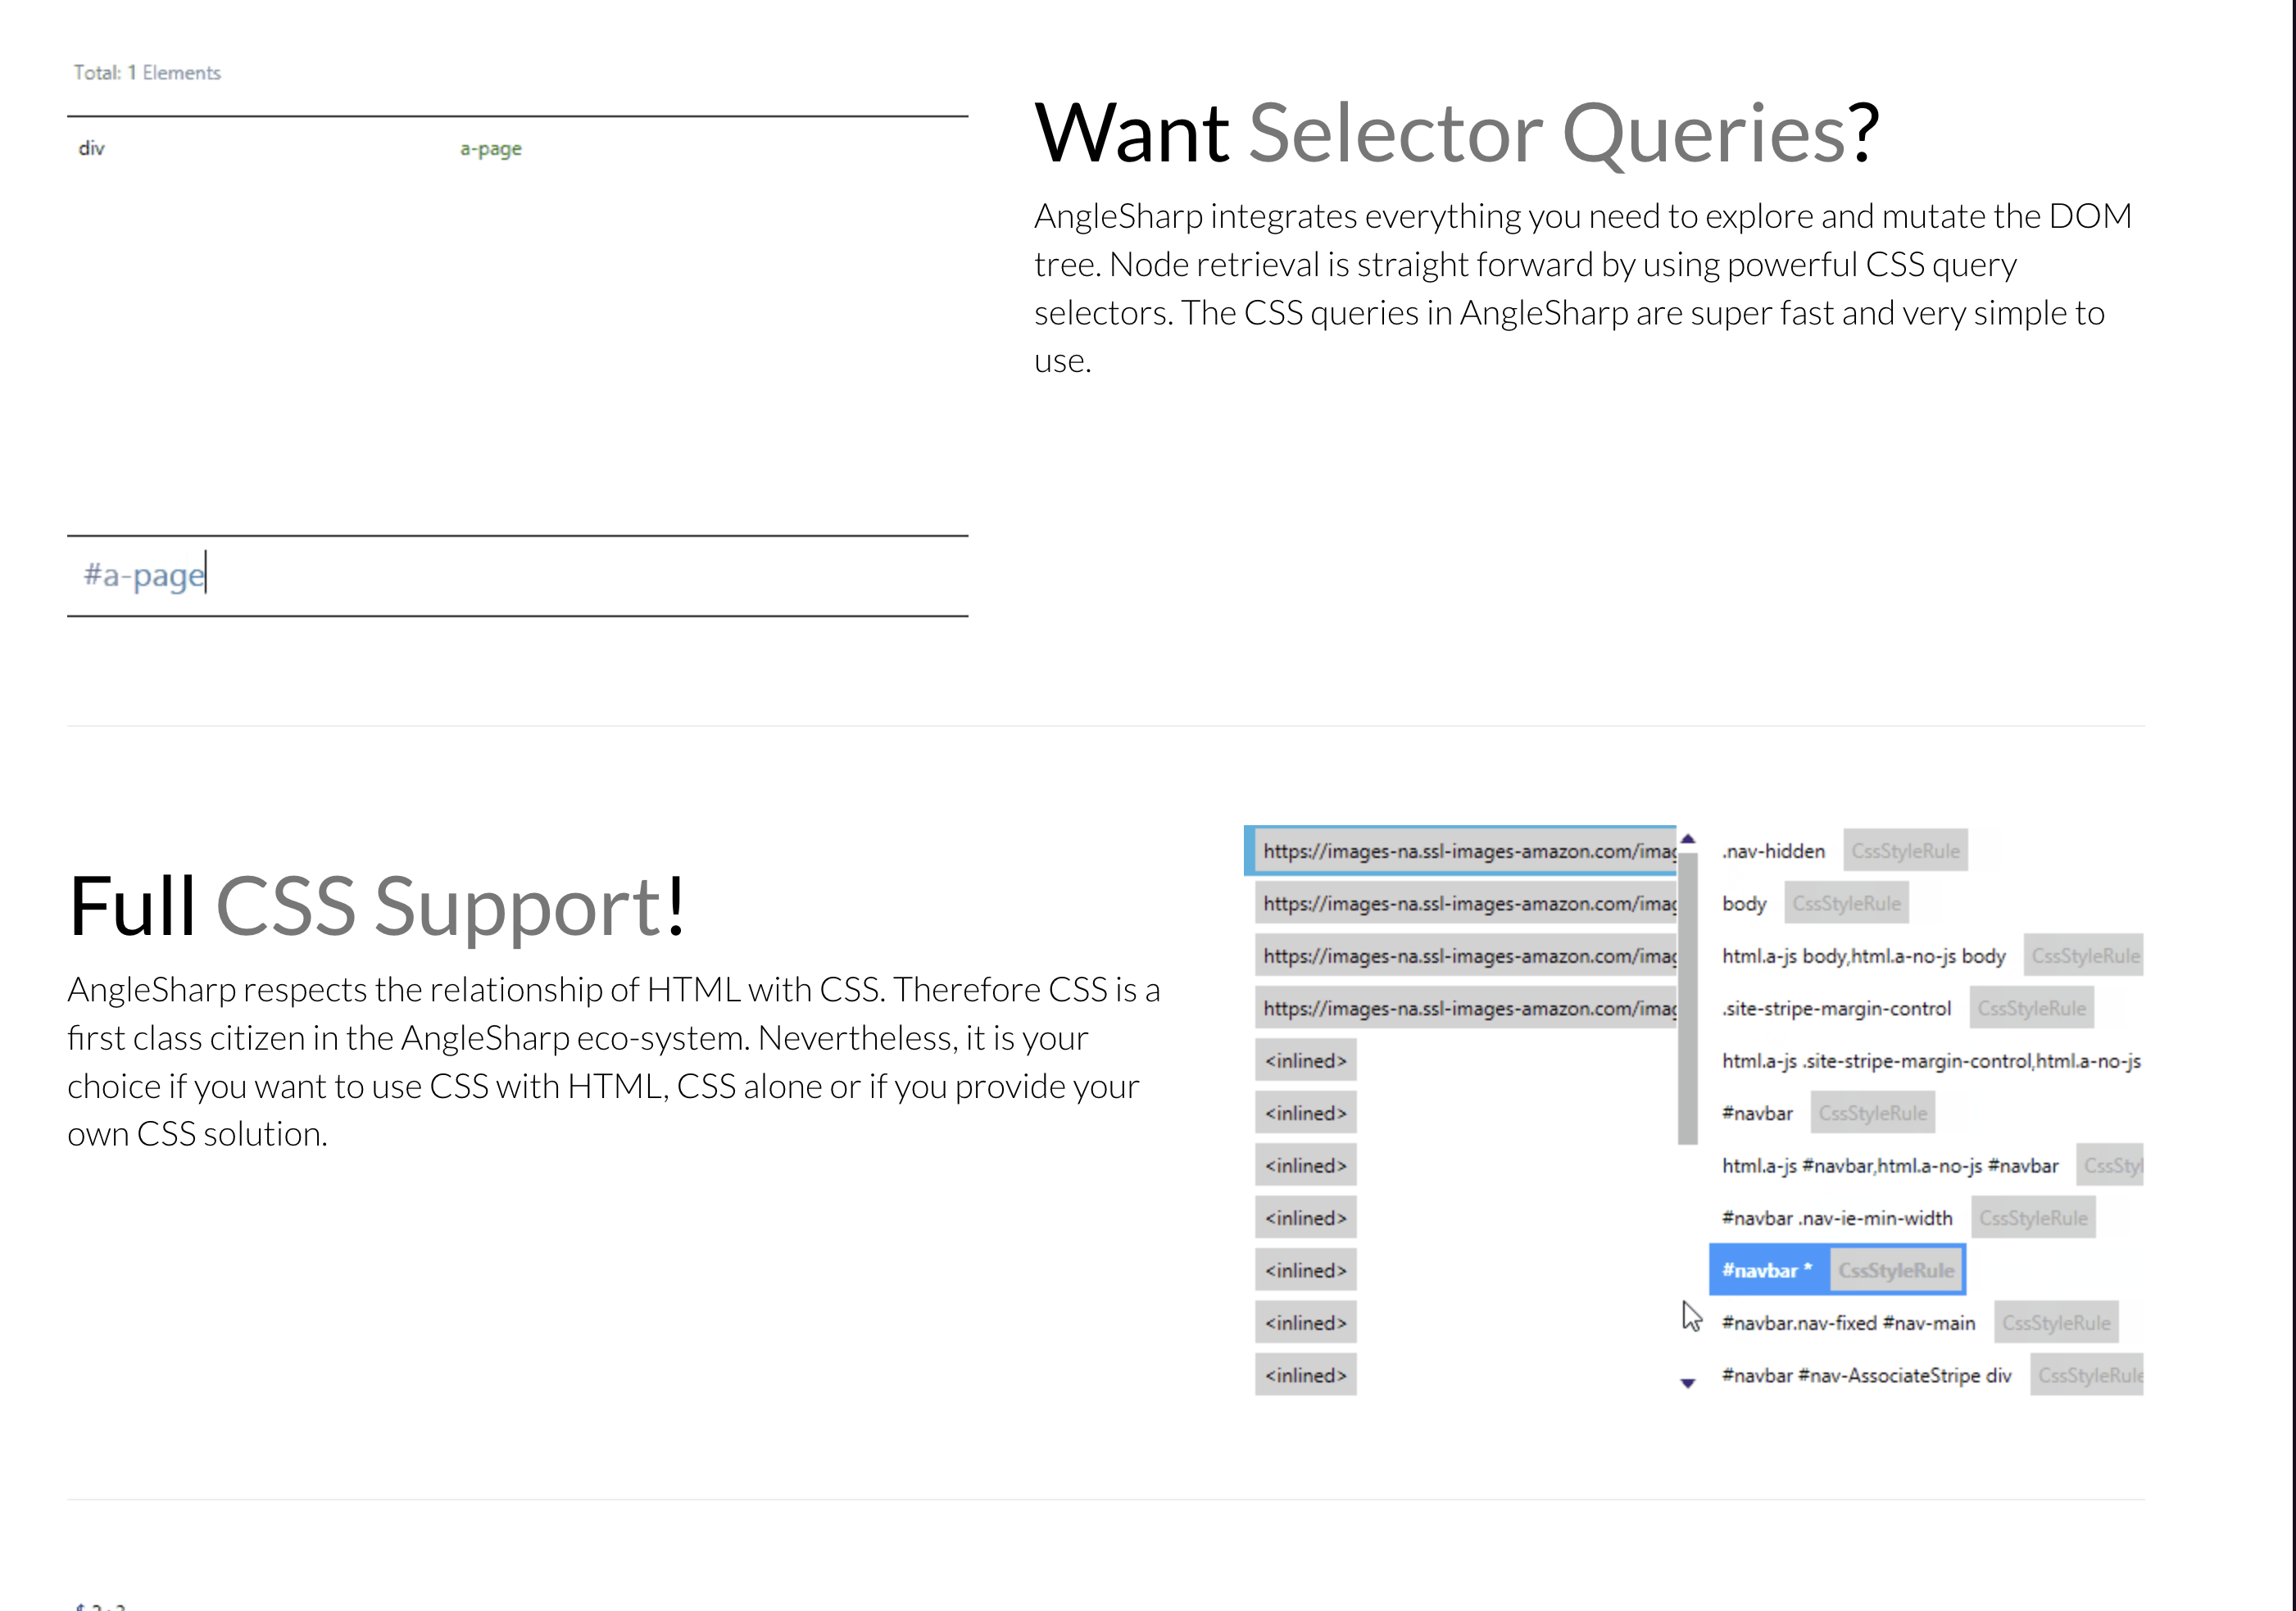Select the #navbar #nav-AssociateStripe div rule

pos(1866,1375)
